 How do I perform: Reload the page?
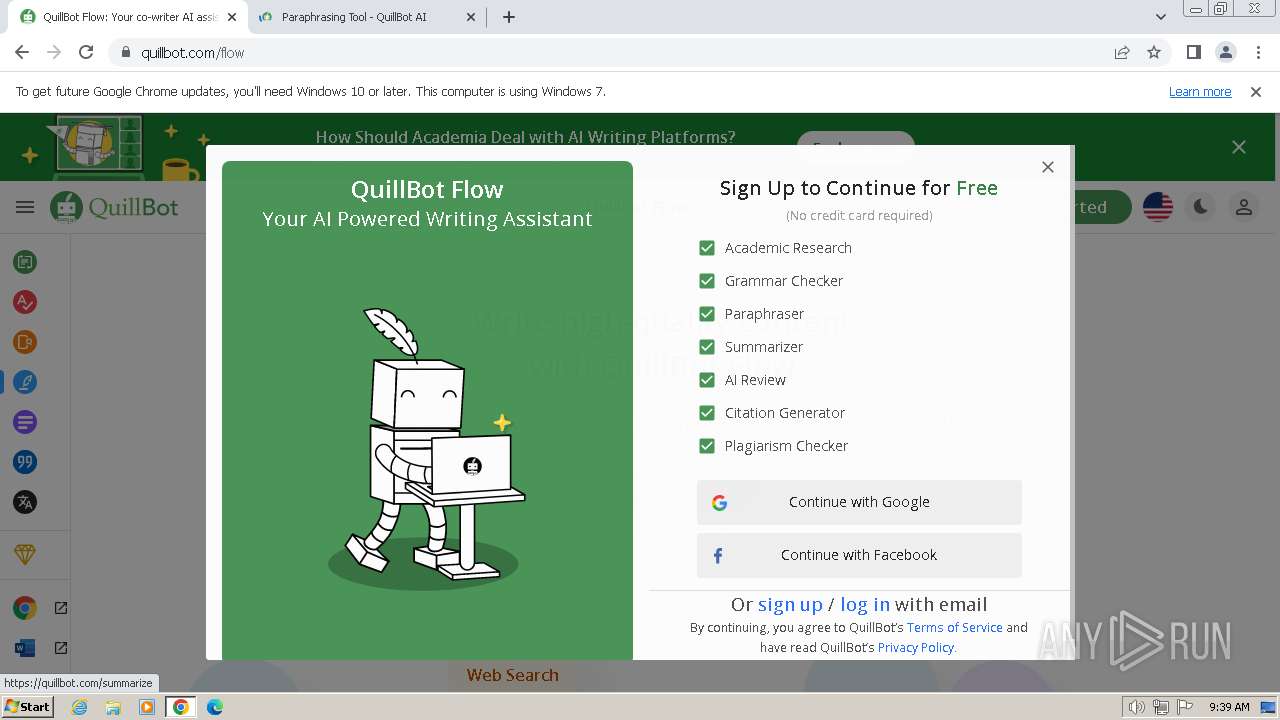pos(86,52)
